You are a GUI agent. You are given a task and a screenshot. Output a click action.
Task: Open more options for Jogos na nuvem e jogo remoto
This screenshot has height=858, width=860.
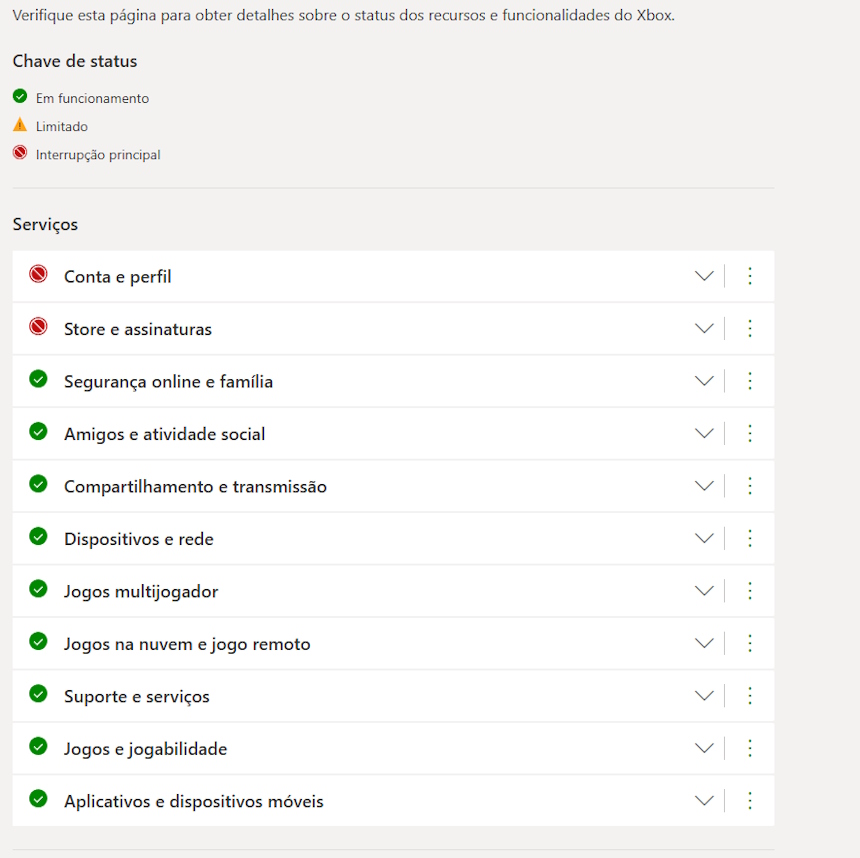tap(750, 644)
